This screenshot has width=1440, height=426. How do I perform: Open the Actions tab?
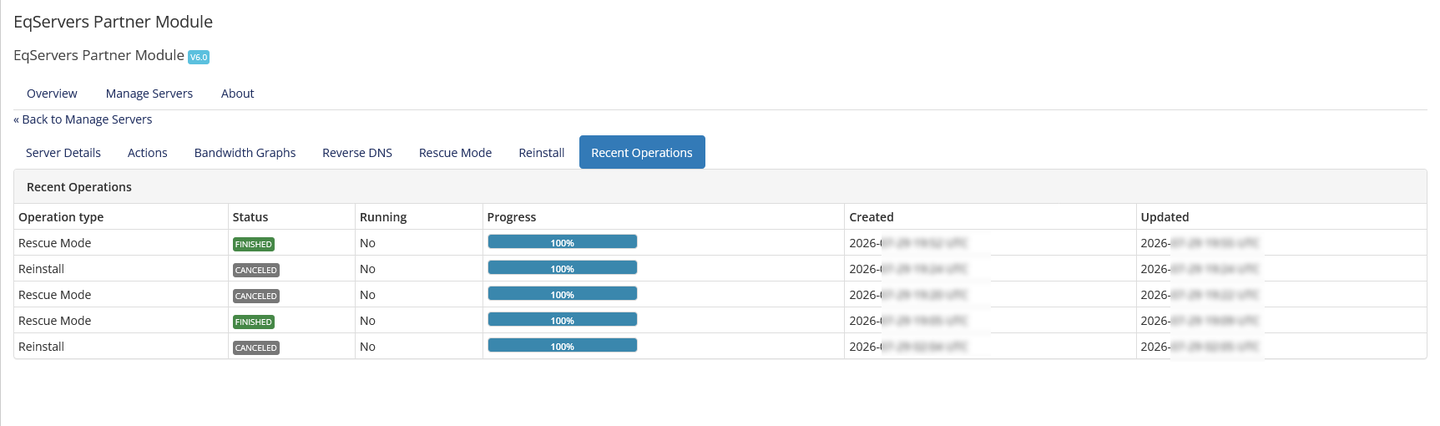coord(147,153)
